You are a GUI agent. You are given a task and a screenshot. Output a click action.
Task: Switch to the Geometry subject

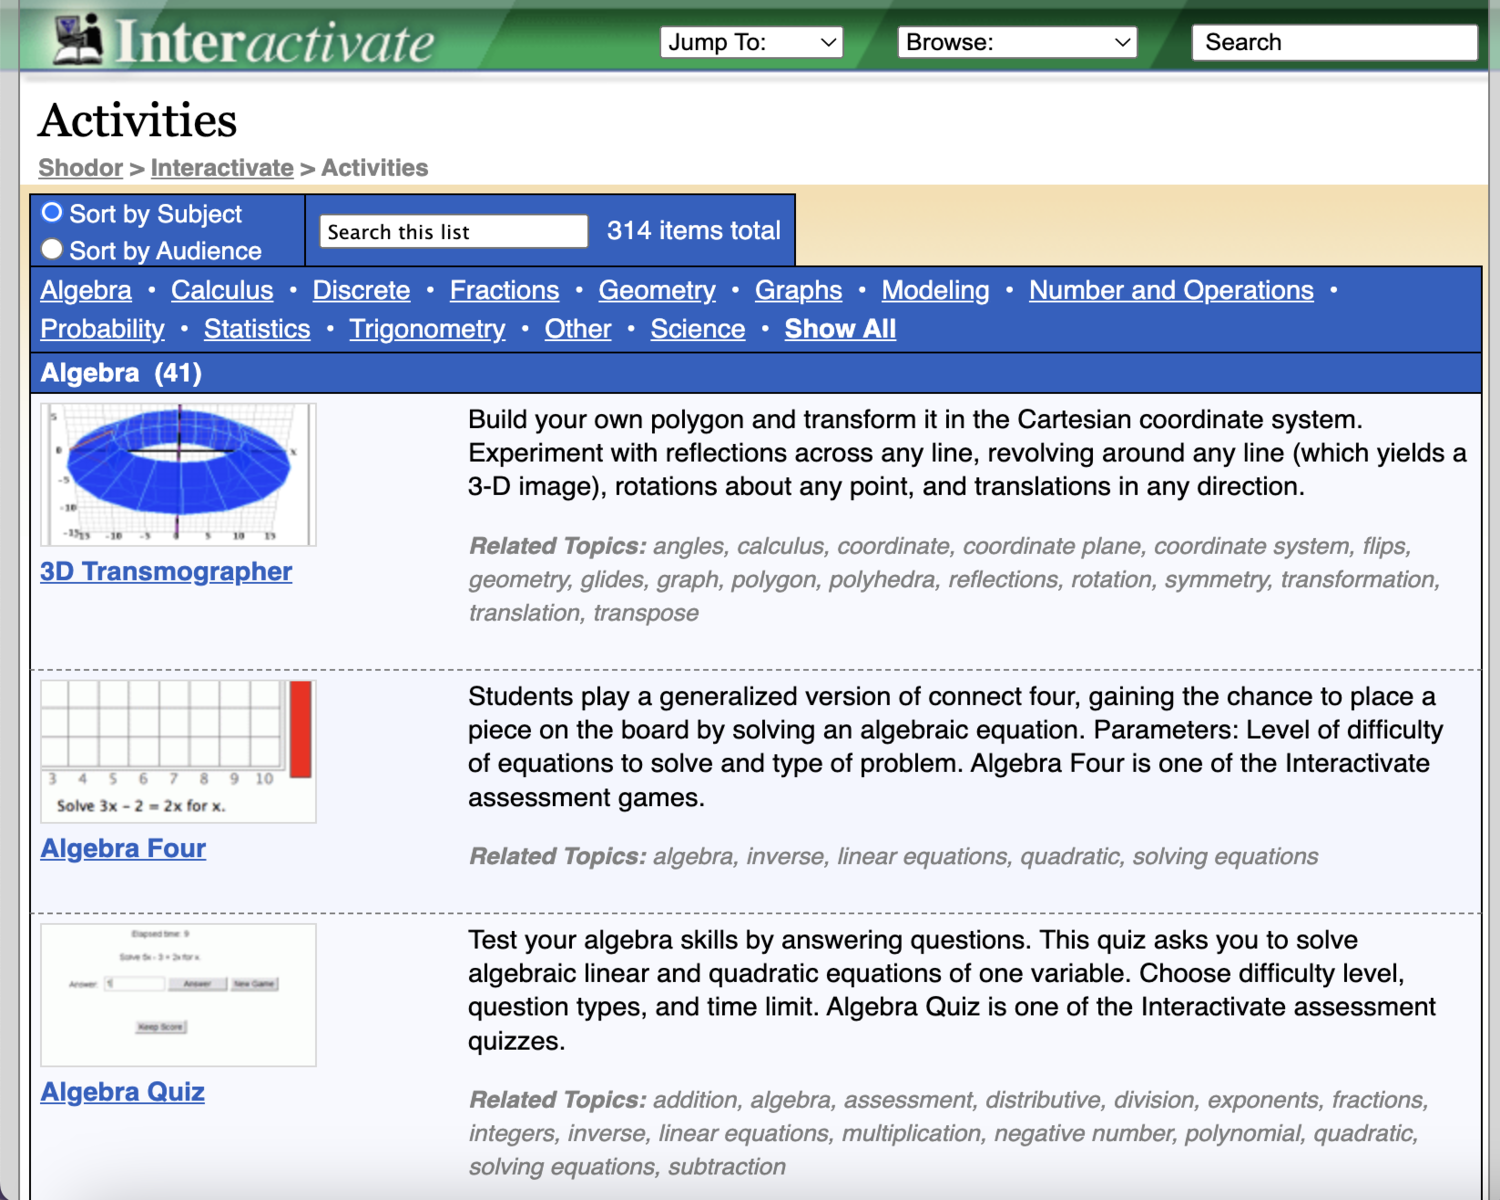click(657, 290)
